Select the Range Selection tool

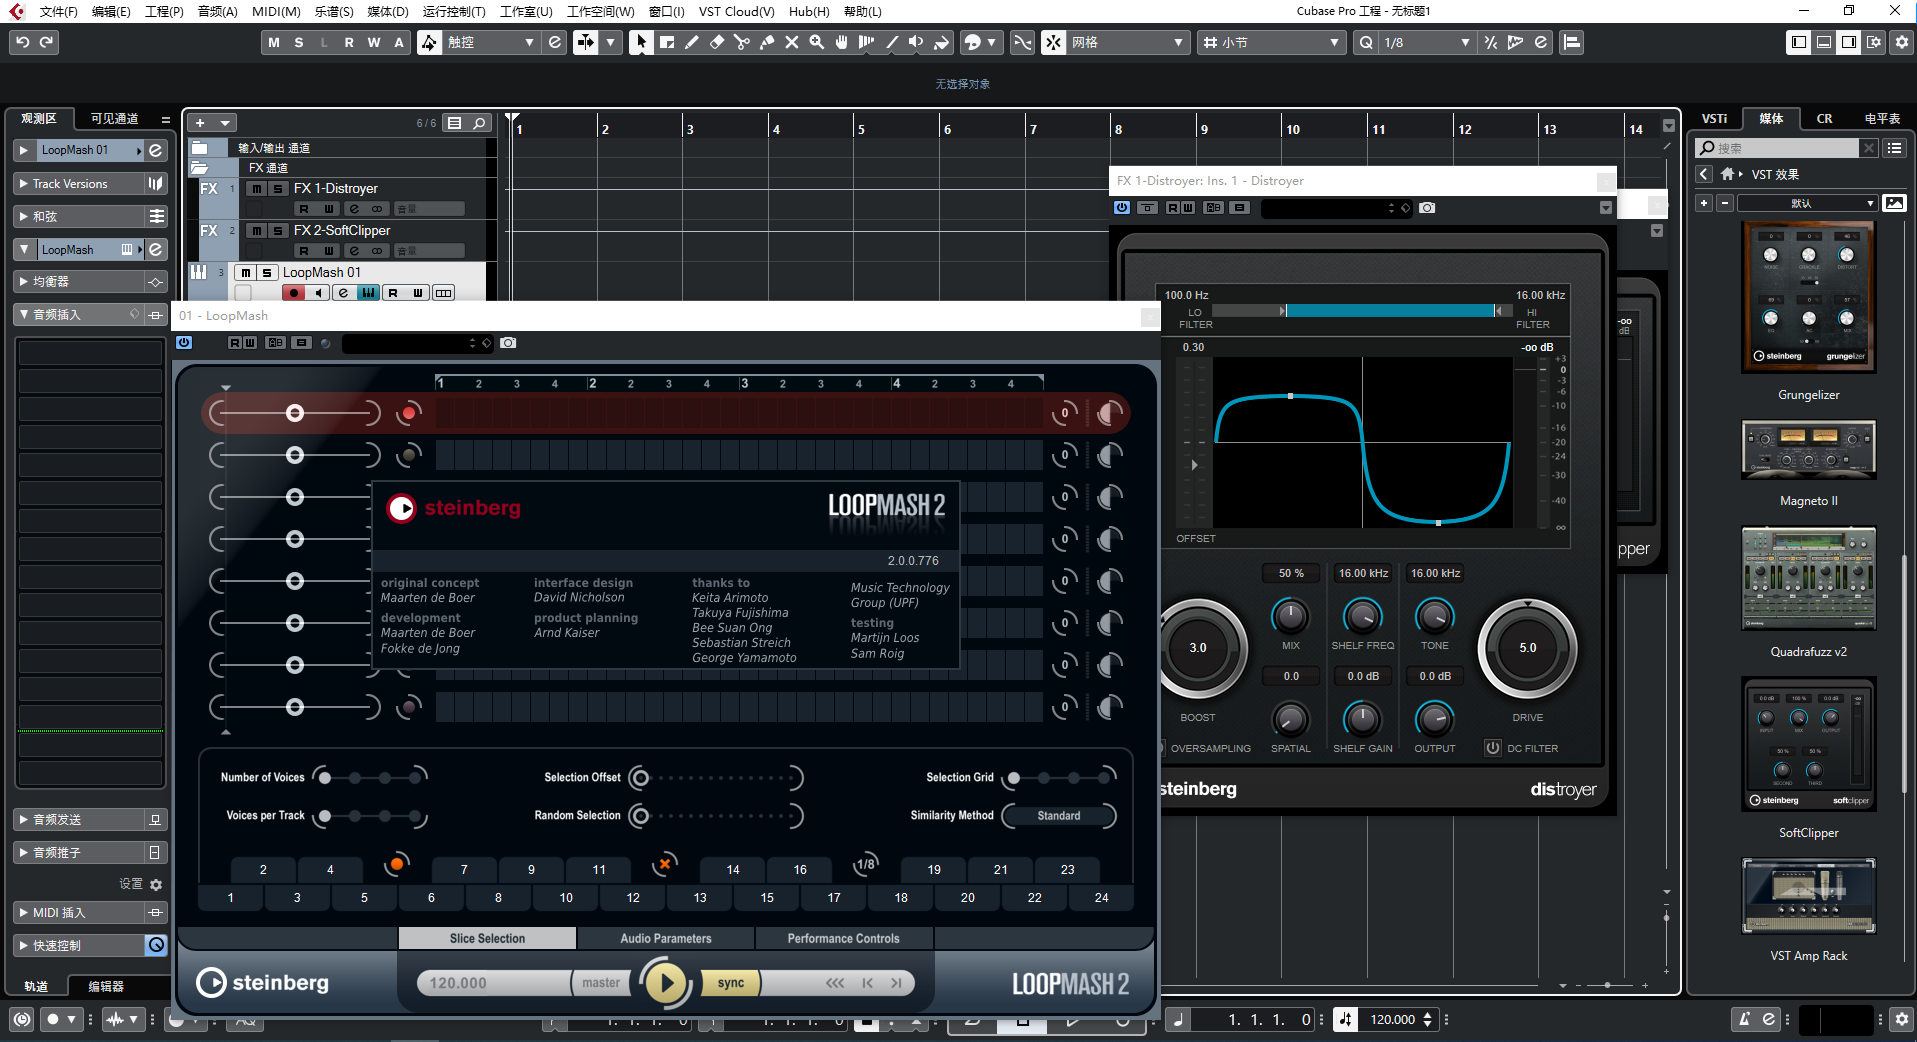click(x=667, y=42)
